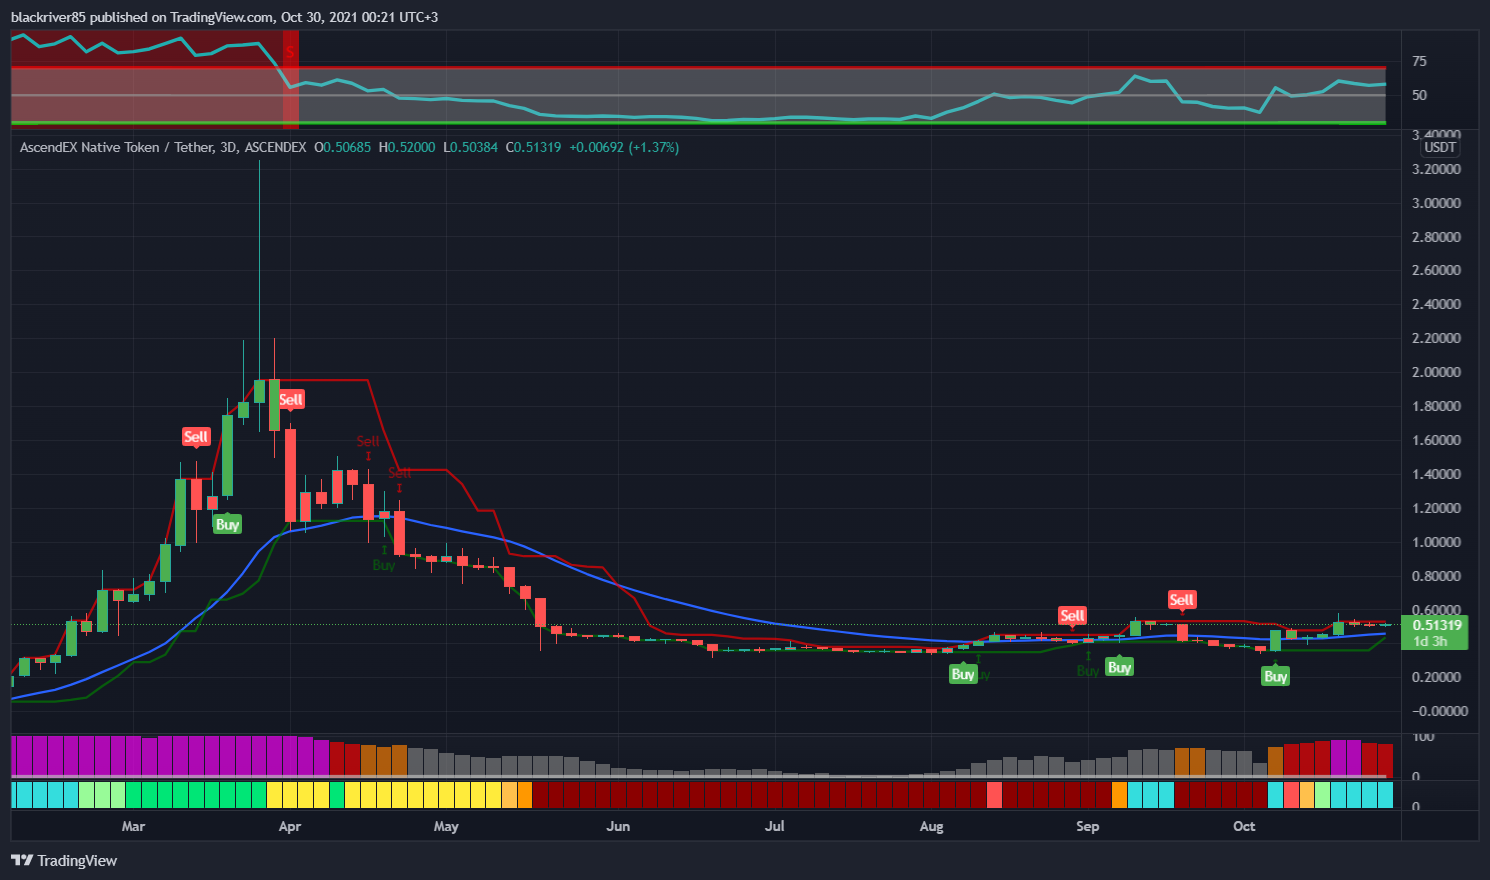The height and width of the screenshot is (880, 1490).
Task: Click the 1.40000 price axis label
Action: point(1436,474)
